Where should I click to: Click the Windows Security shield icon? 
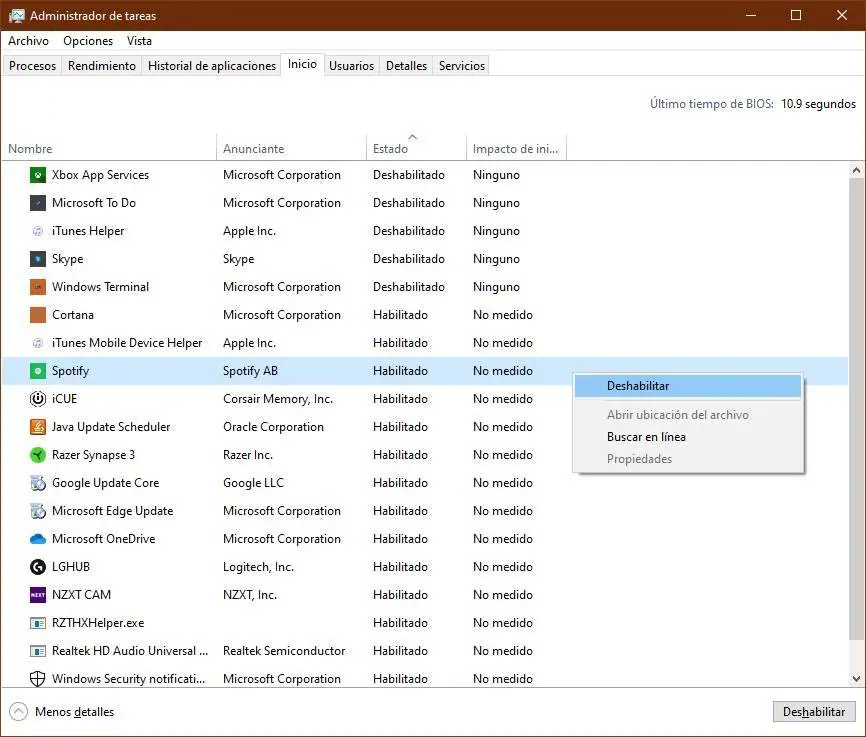click(38, 679)
